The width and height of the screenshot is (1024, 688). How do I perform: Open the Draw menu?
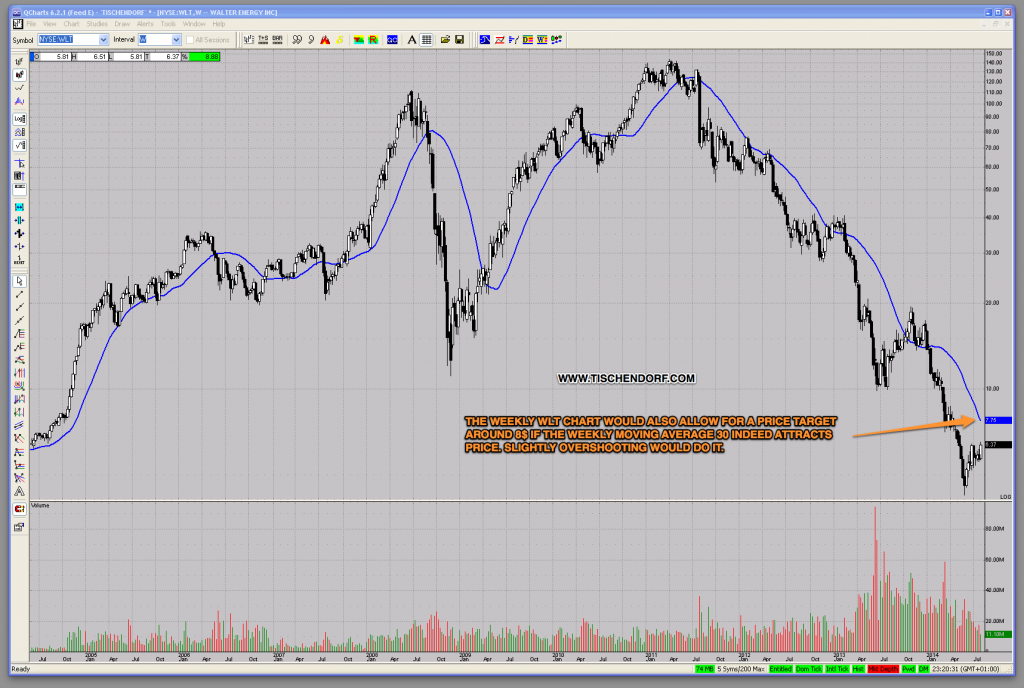coord(122,24)
